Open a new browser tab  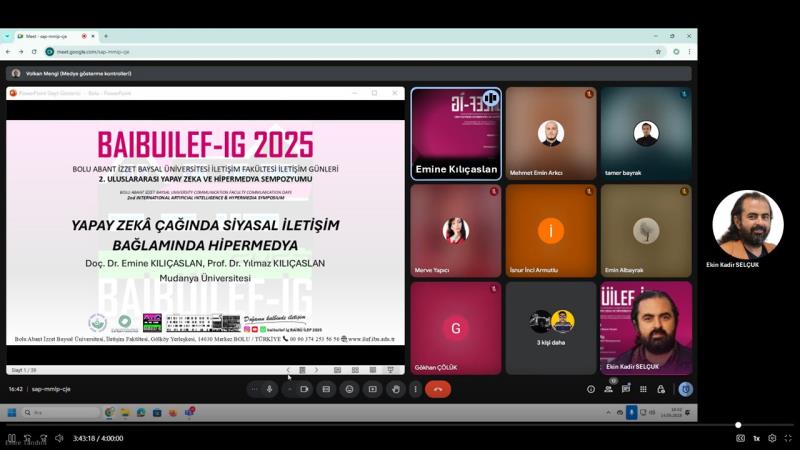pos(106,36)
